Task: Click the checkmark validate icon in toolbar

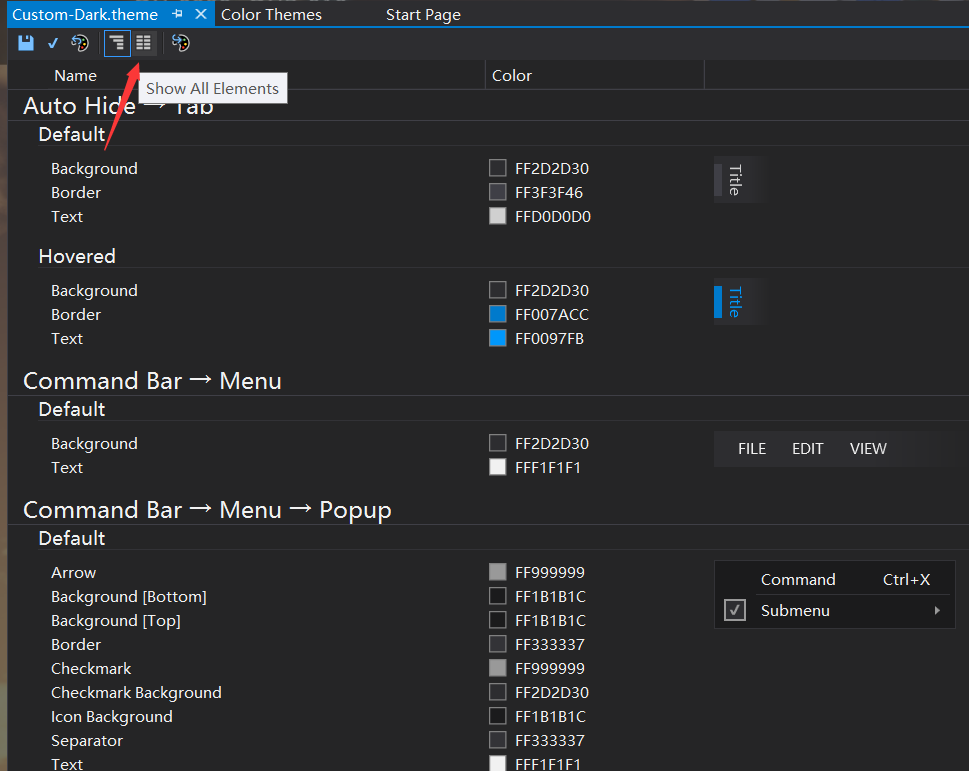Action: [52, 43]
